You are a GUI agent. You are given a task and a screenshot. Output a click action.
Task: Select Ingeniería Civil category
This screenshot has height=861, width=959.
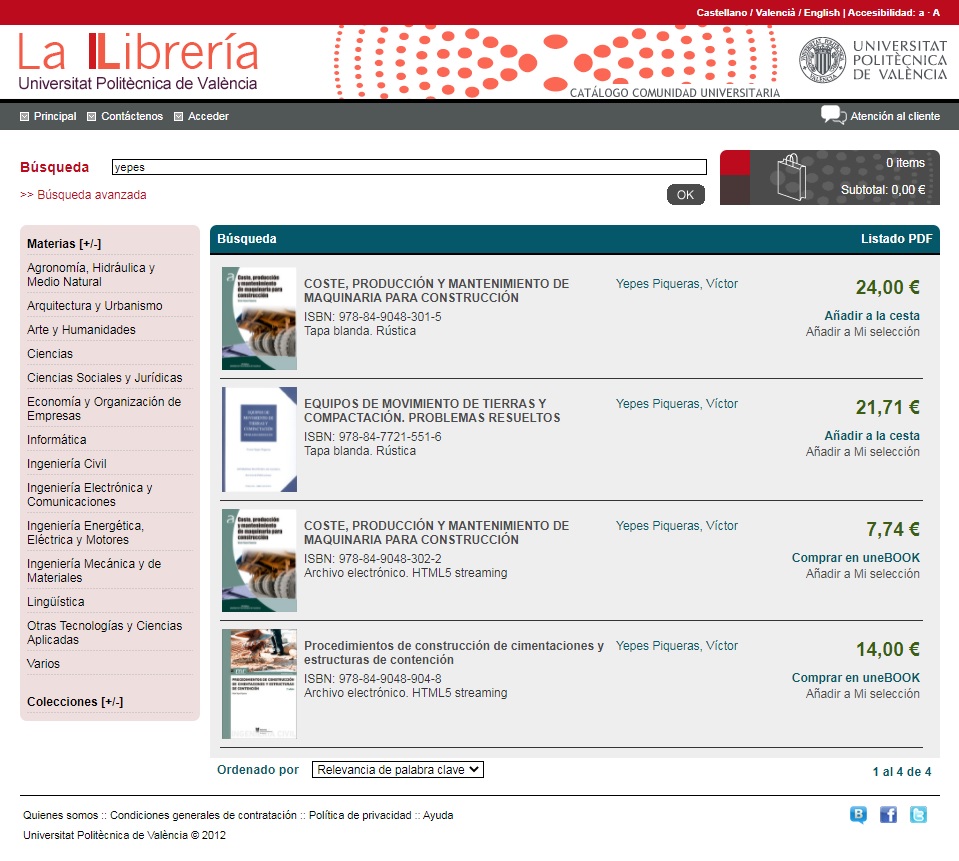click(x=67, y=464)
